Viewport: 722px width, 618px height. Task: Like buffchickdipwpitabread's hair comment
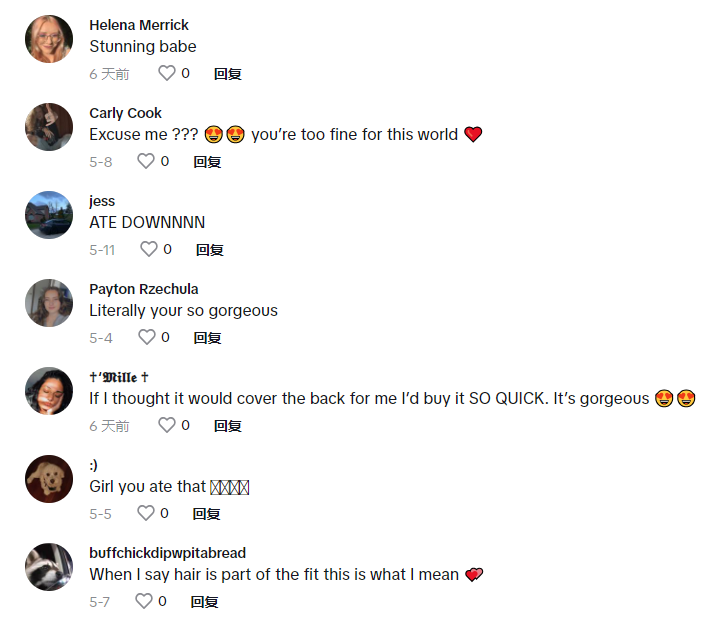point(144,601)
